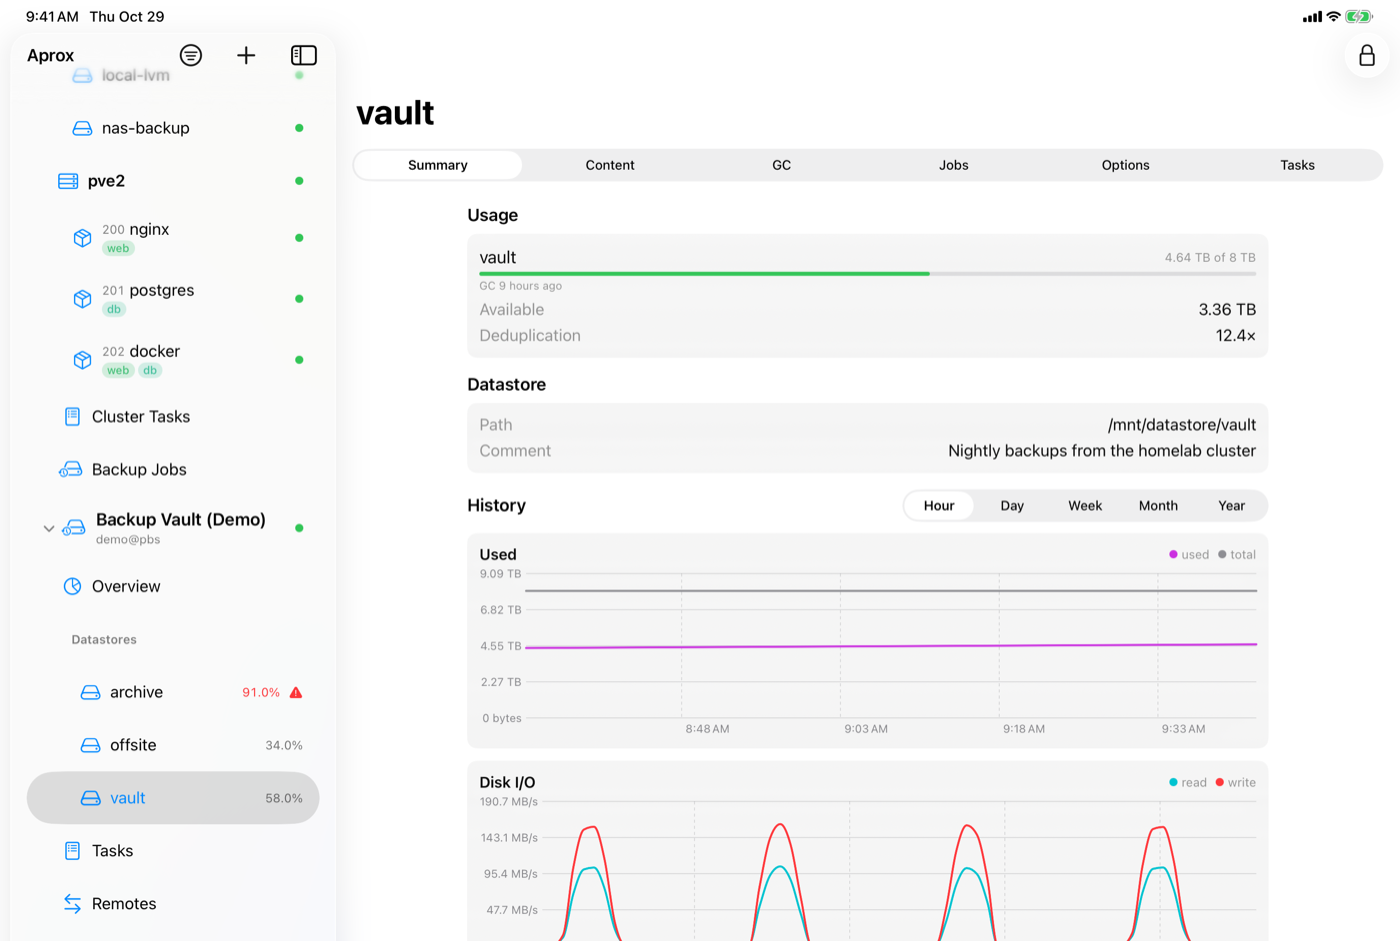Click the Aprox title

[x=51, y=56]
